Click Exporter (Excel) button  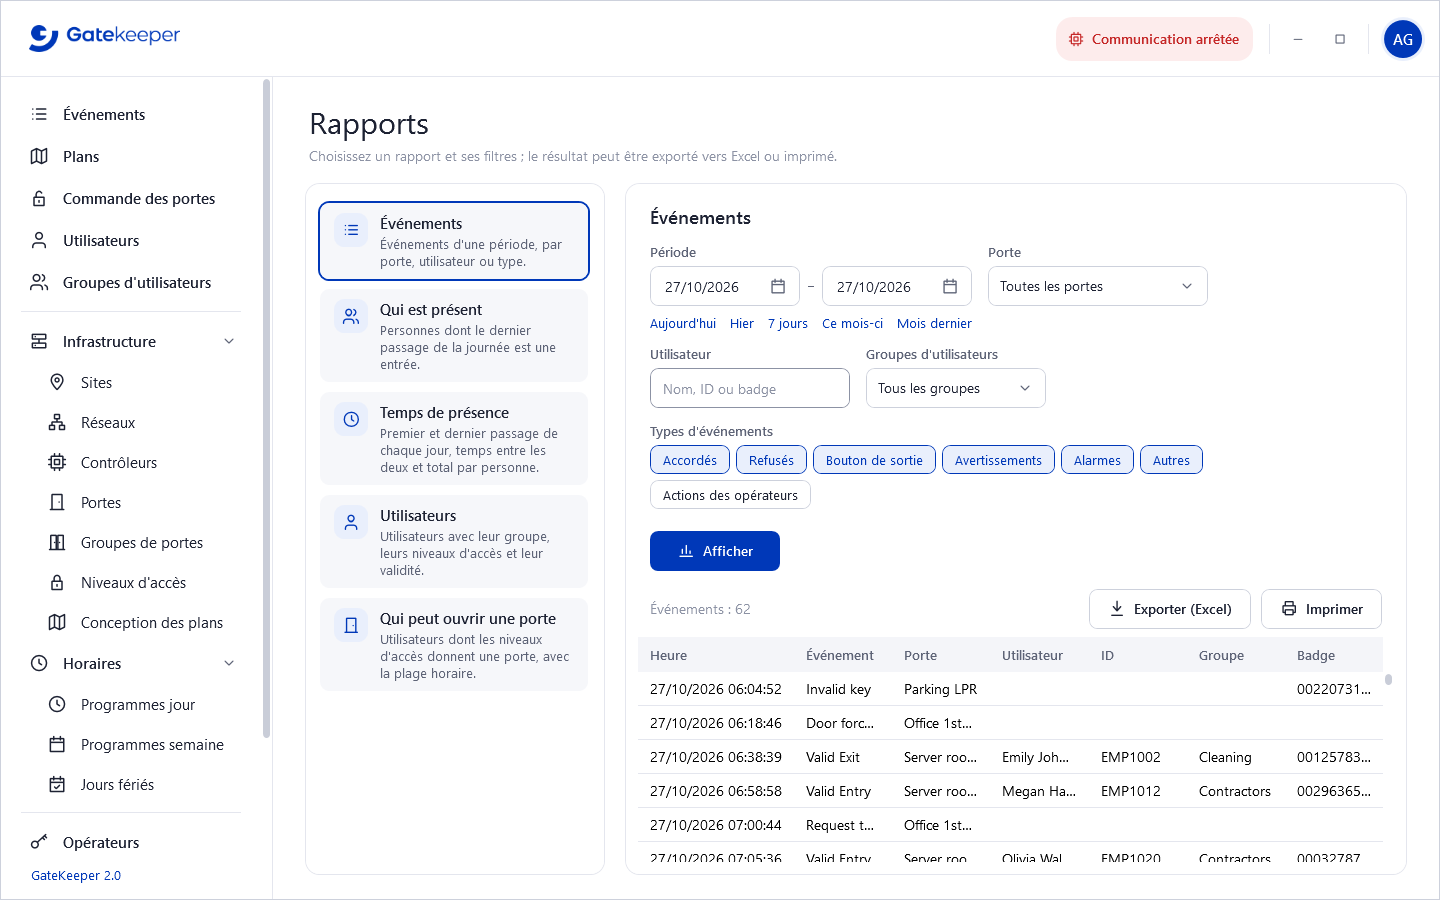pyautogui.click(x=1170, y=609)
